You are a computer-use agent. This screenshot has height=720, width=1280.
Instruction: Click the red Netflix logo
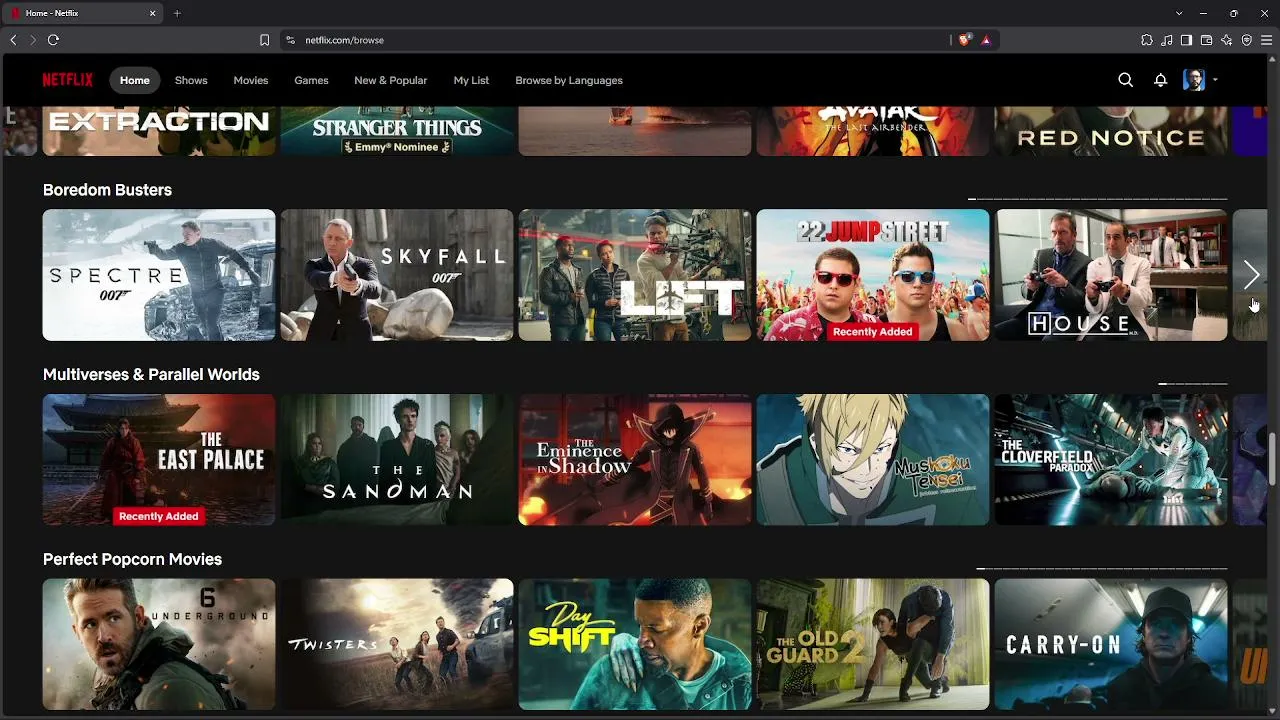(x=67, y=80)
